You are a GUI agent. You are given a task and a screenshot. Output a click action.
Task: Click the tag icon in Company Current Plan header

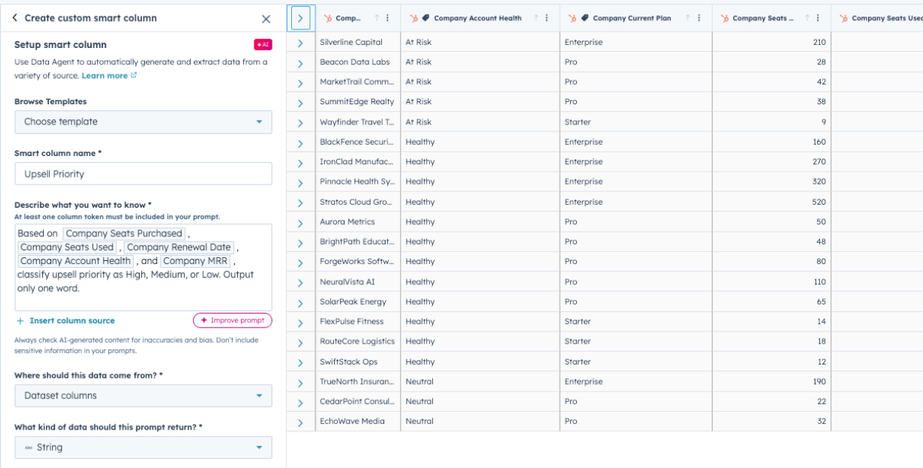pyautogui.click(x=585, y=18)
